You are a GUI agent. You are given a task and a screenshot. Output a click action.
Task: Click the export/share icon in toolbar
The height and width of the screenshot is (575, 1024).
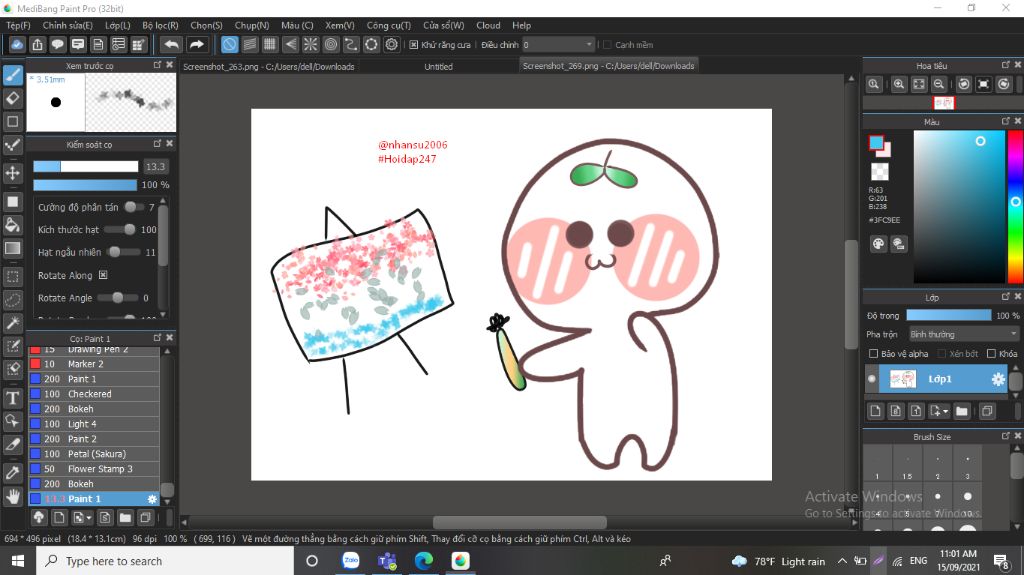37,44
